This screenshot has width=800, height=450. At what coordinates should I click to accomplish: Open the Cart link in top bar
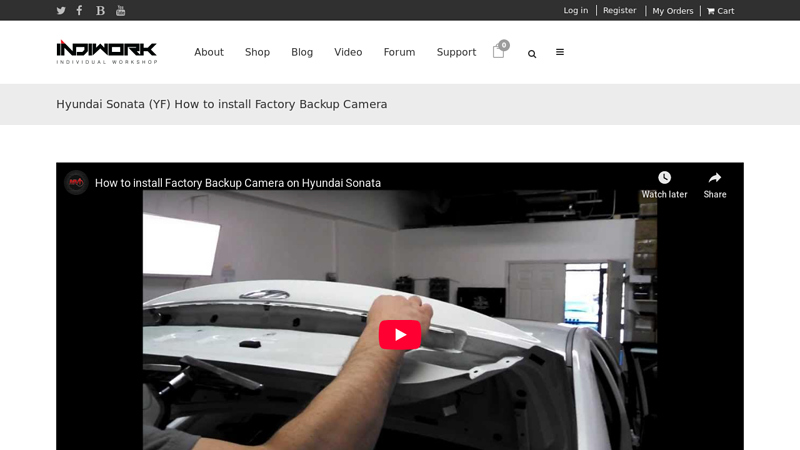tap(720, 11)
